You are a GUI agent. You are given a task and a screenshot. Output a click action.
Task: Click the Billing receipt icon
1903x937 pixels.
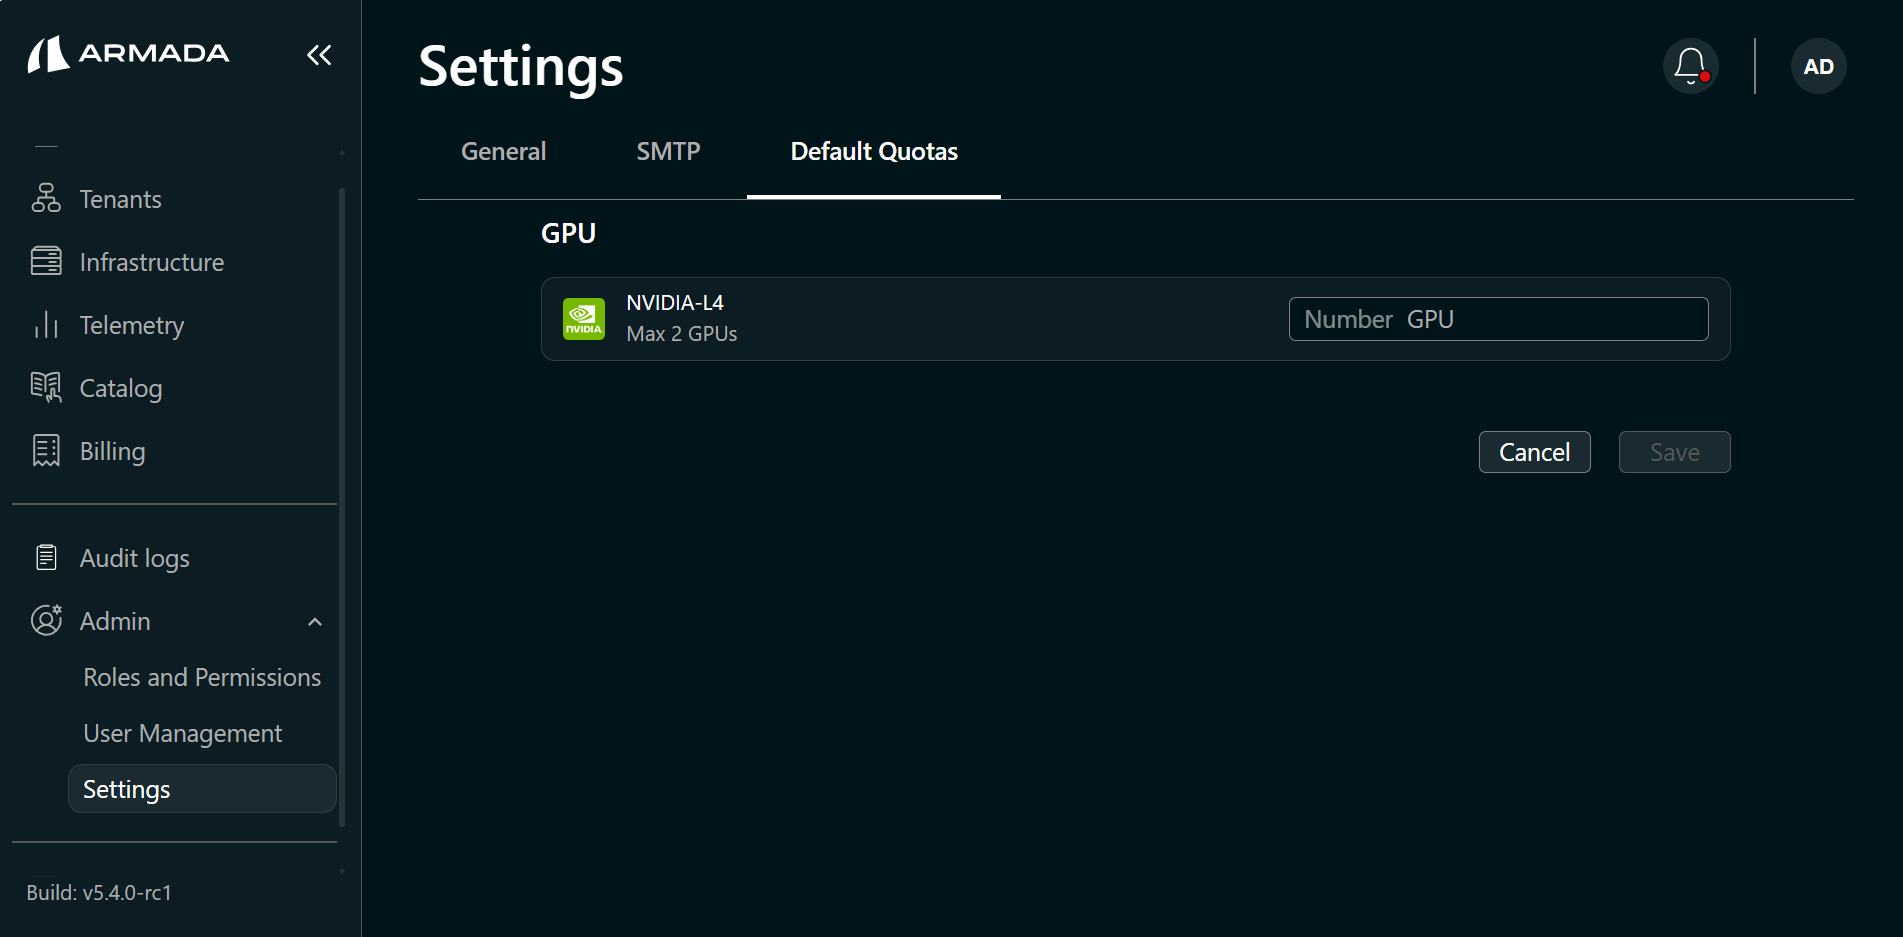(46, 450)
